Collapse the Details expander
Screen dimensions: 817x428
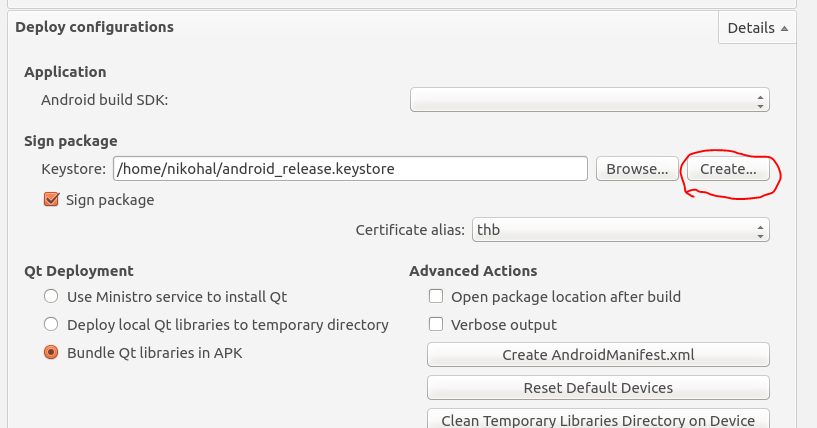756,28
